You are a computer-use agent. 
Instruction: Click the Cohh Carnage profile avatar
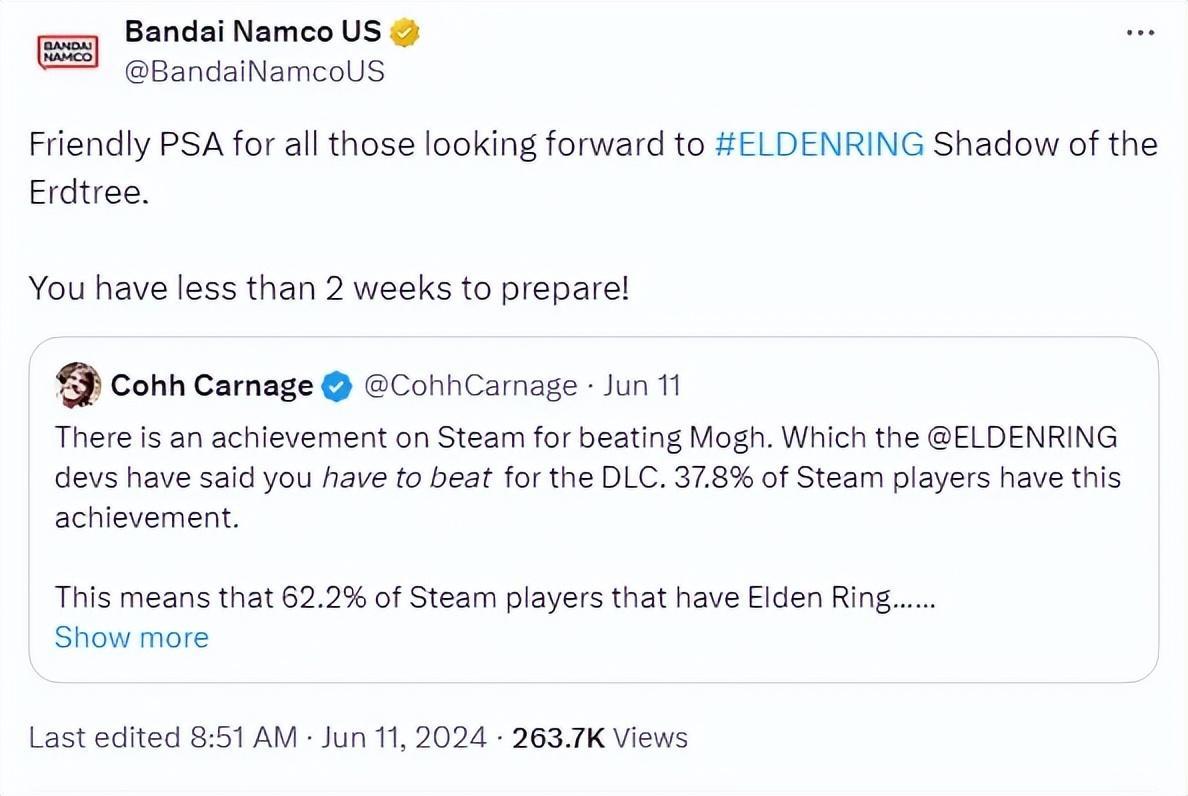click(79, 385)
